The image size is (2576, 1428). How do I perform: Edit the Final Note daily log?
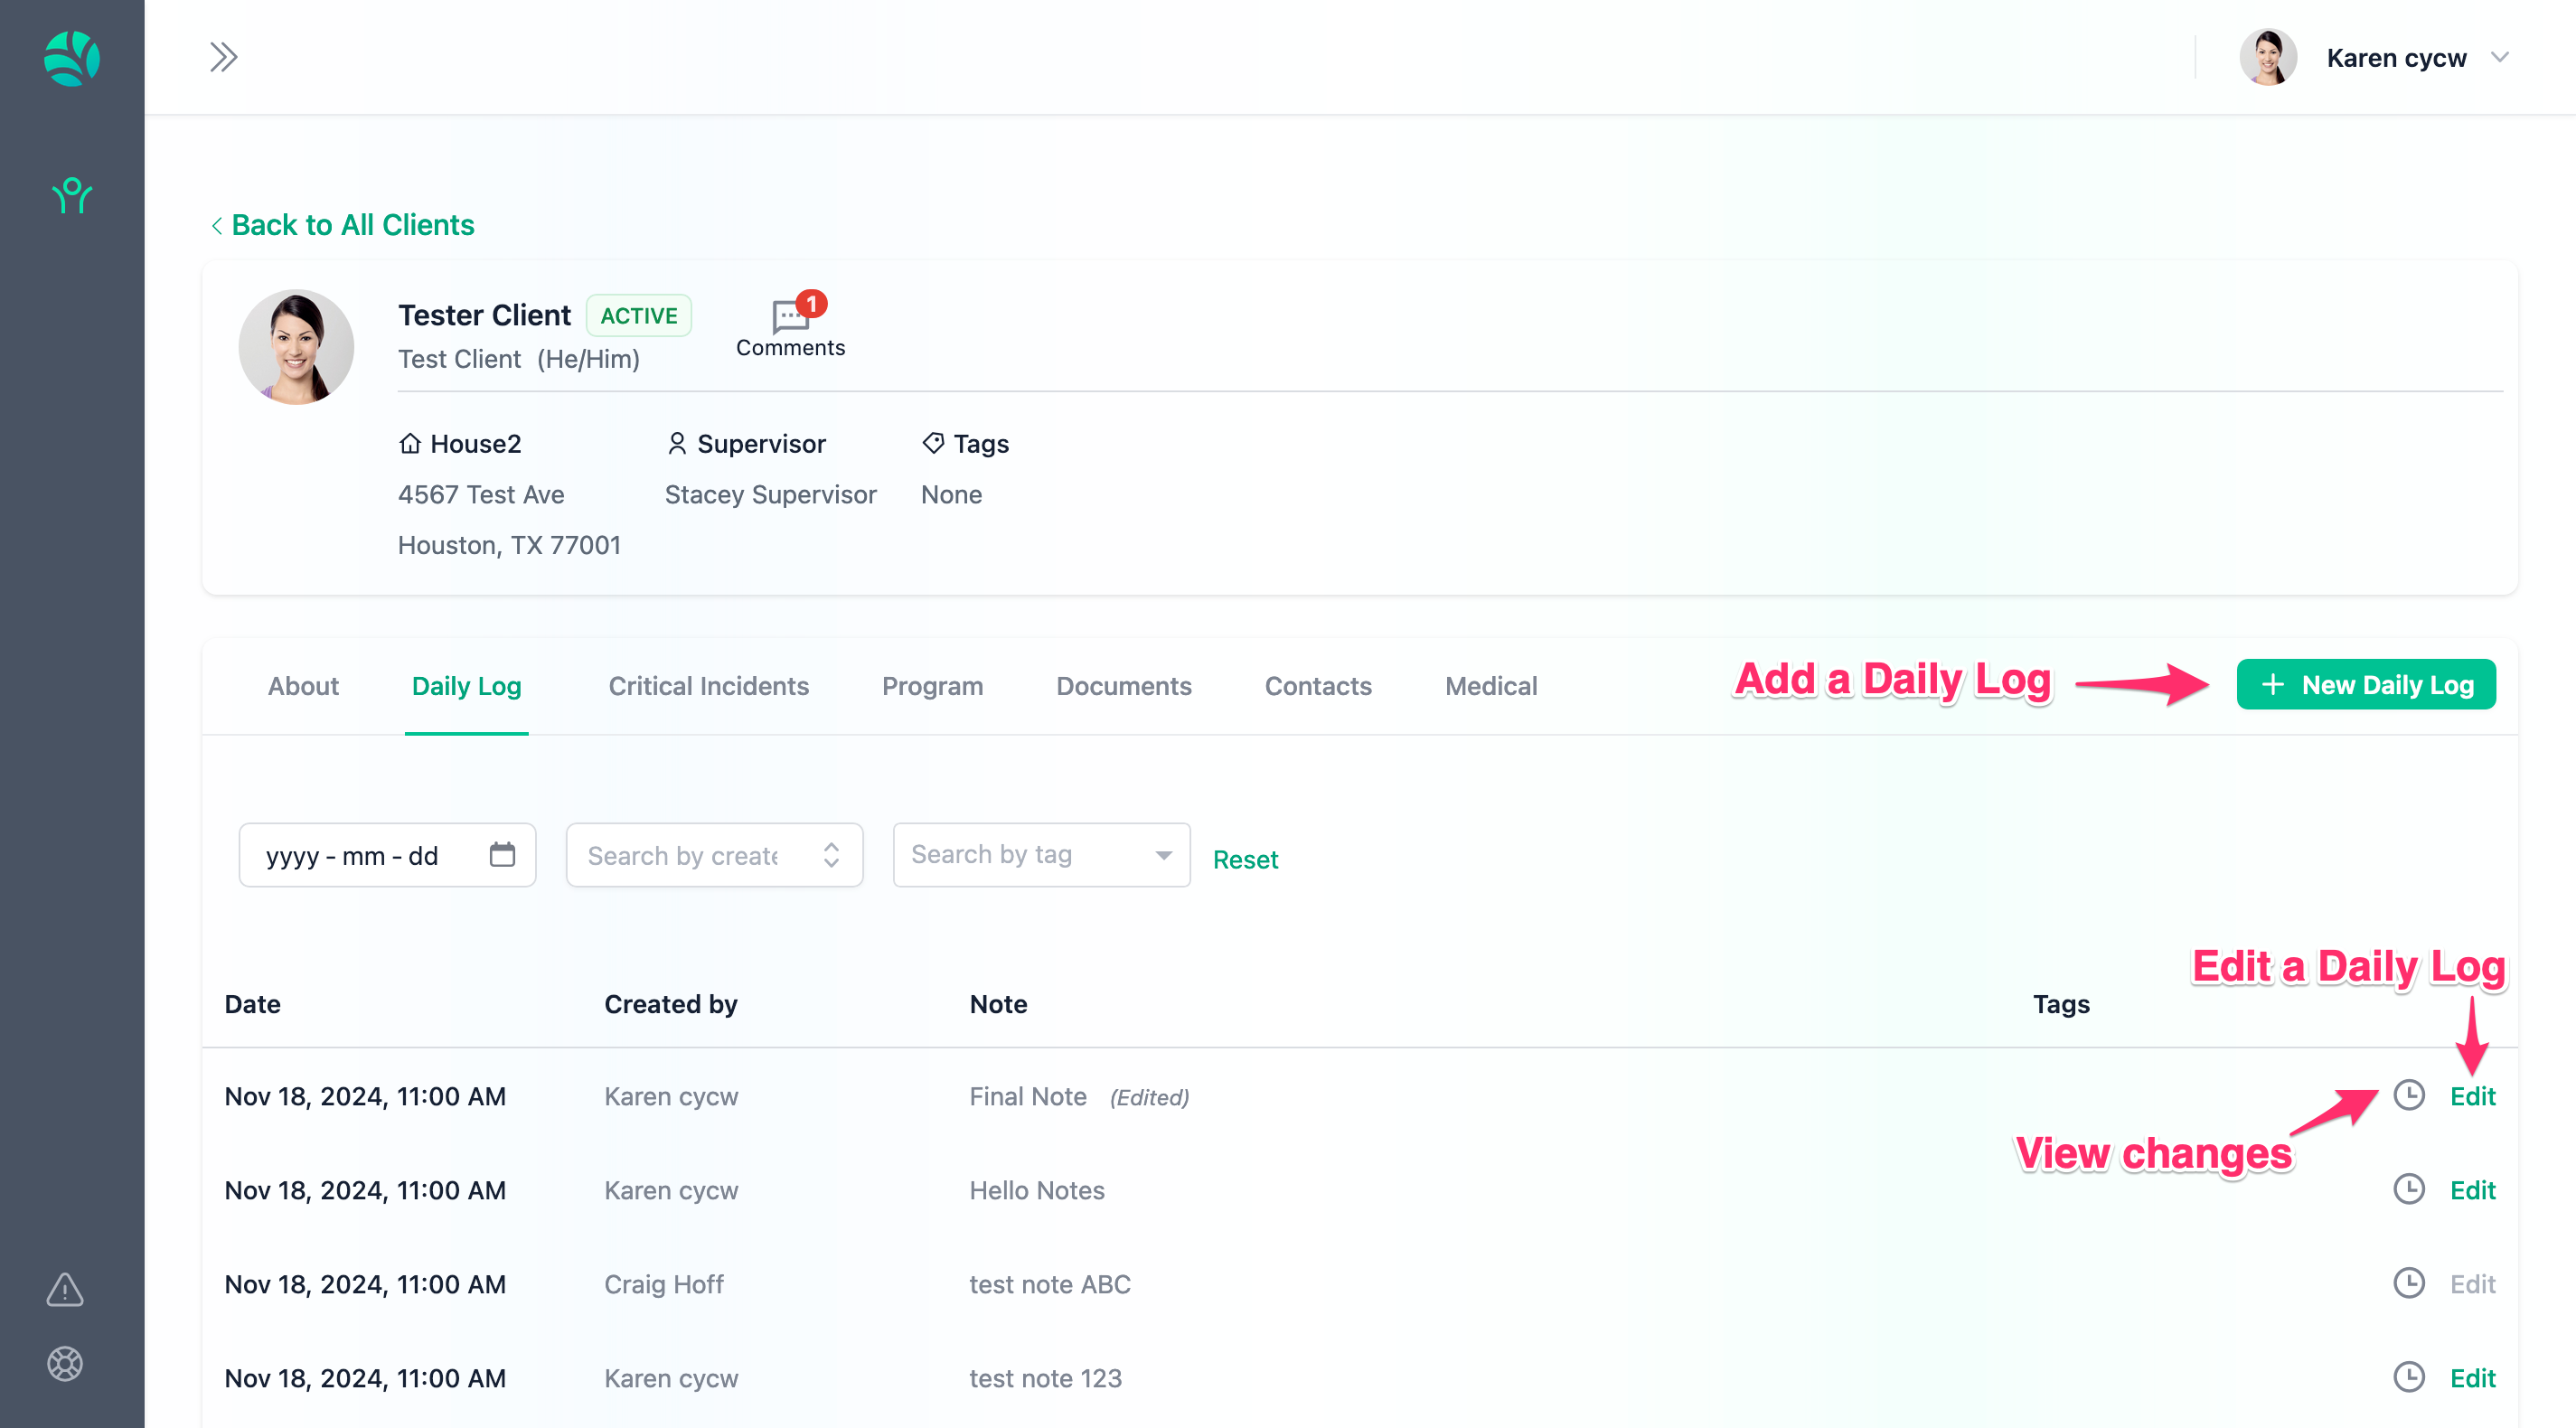tap(2472, 1096)
